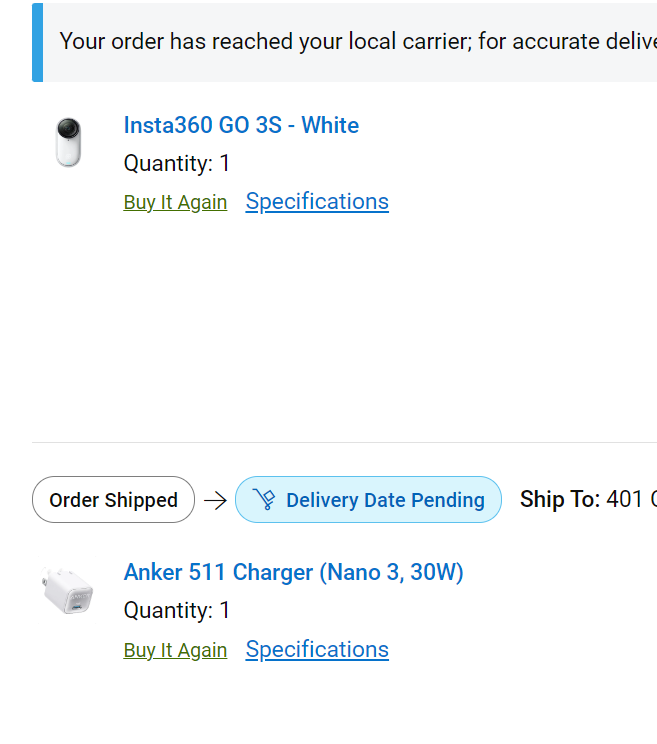Click the Quantity text under Anker 511 Charger

(x=176, y=611)
